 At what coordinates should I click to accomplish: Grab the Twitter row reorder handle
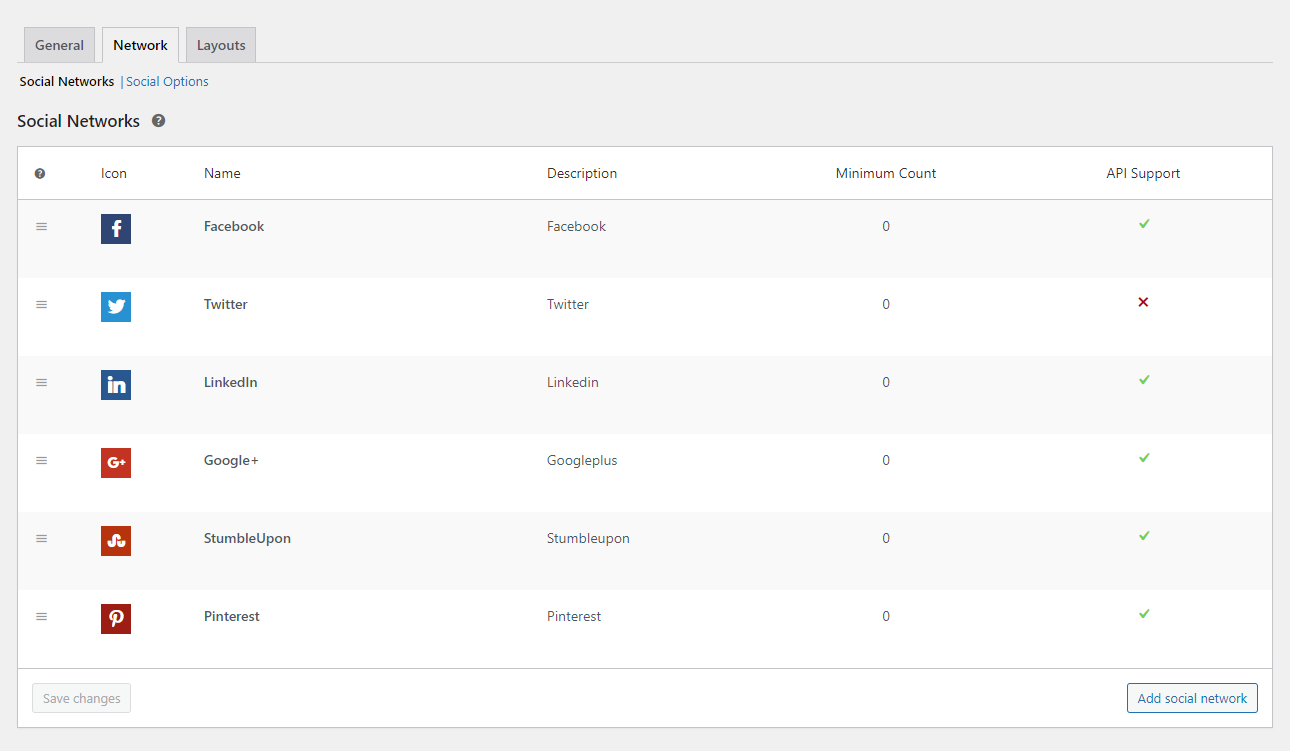coord(41,304)
